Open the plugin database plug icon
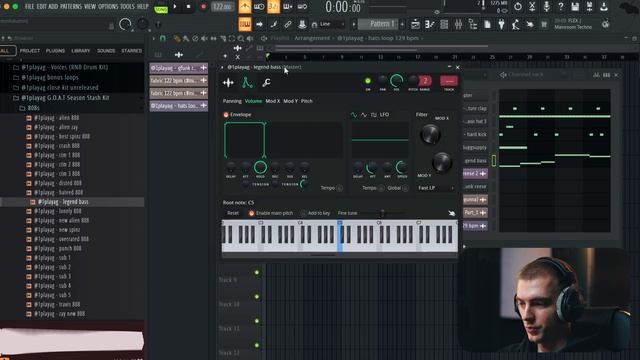 coord(501,24)
